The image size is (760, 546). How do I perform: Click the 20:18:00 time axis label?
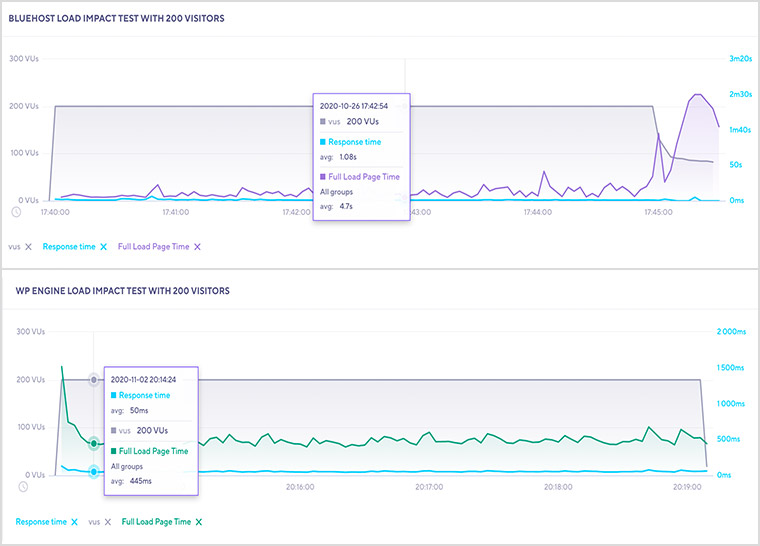(x=558, y=486)
